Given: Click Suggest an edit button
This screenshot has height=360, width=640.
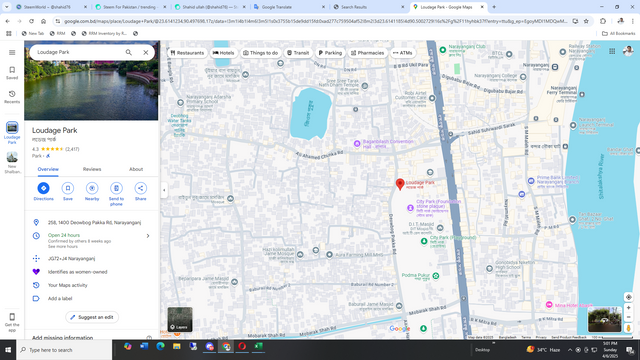Looking at the screenshot, I should 92,317.
